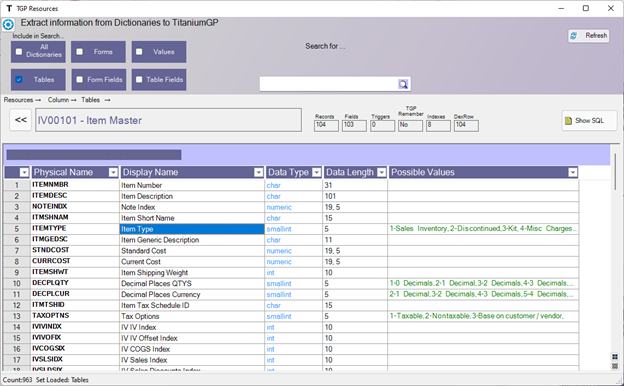Select the IVSLSIDX cell
The image size is (624, 386).
click(x=74, y=360)
